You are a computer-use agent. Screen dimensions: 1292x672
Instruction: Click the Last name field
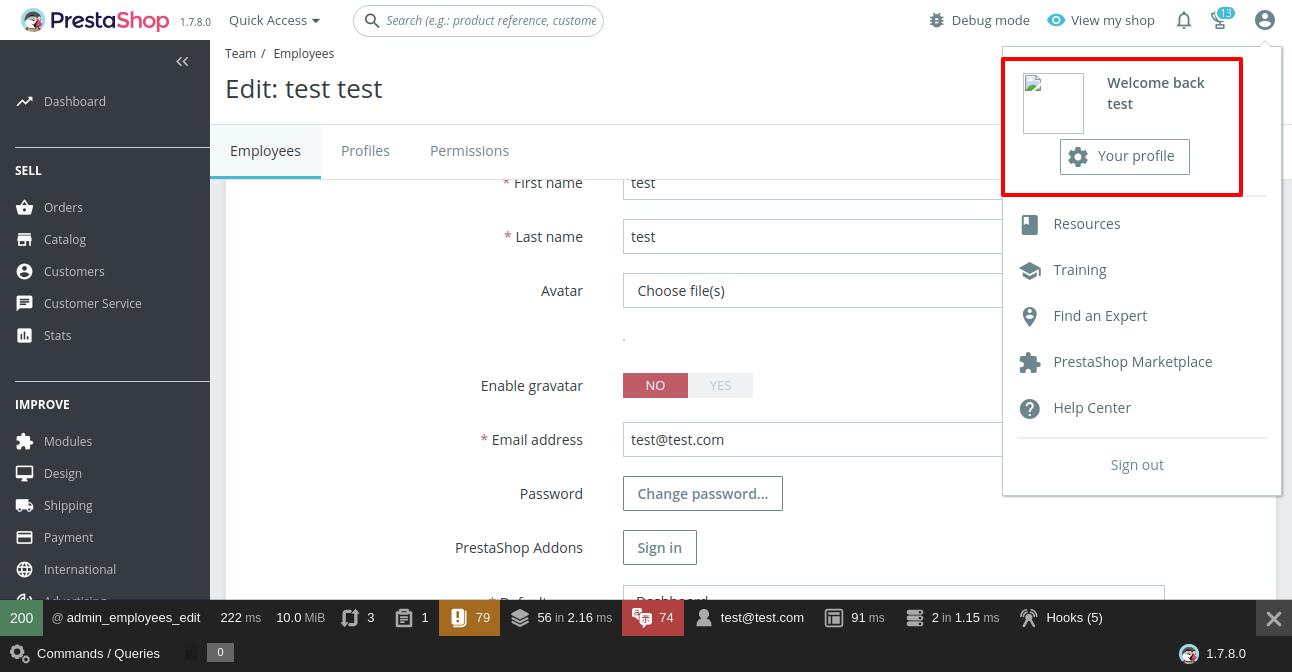[812, 237]
